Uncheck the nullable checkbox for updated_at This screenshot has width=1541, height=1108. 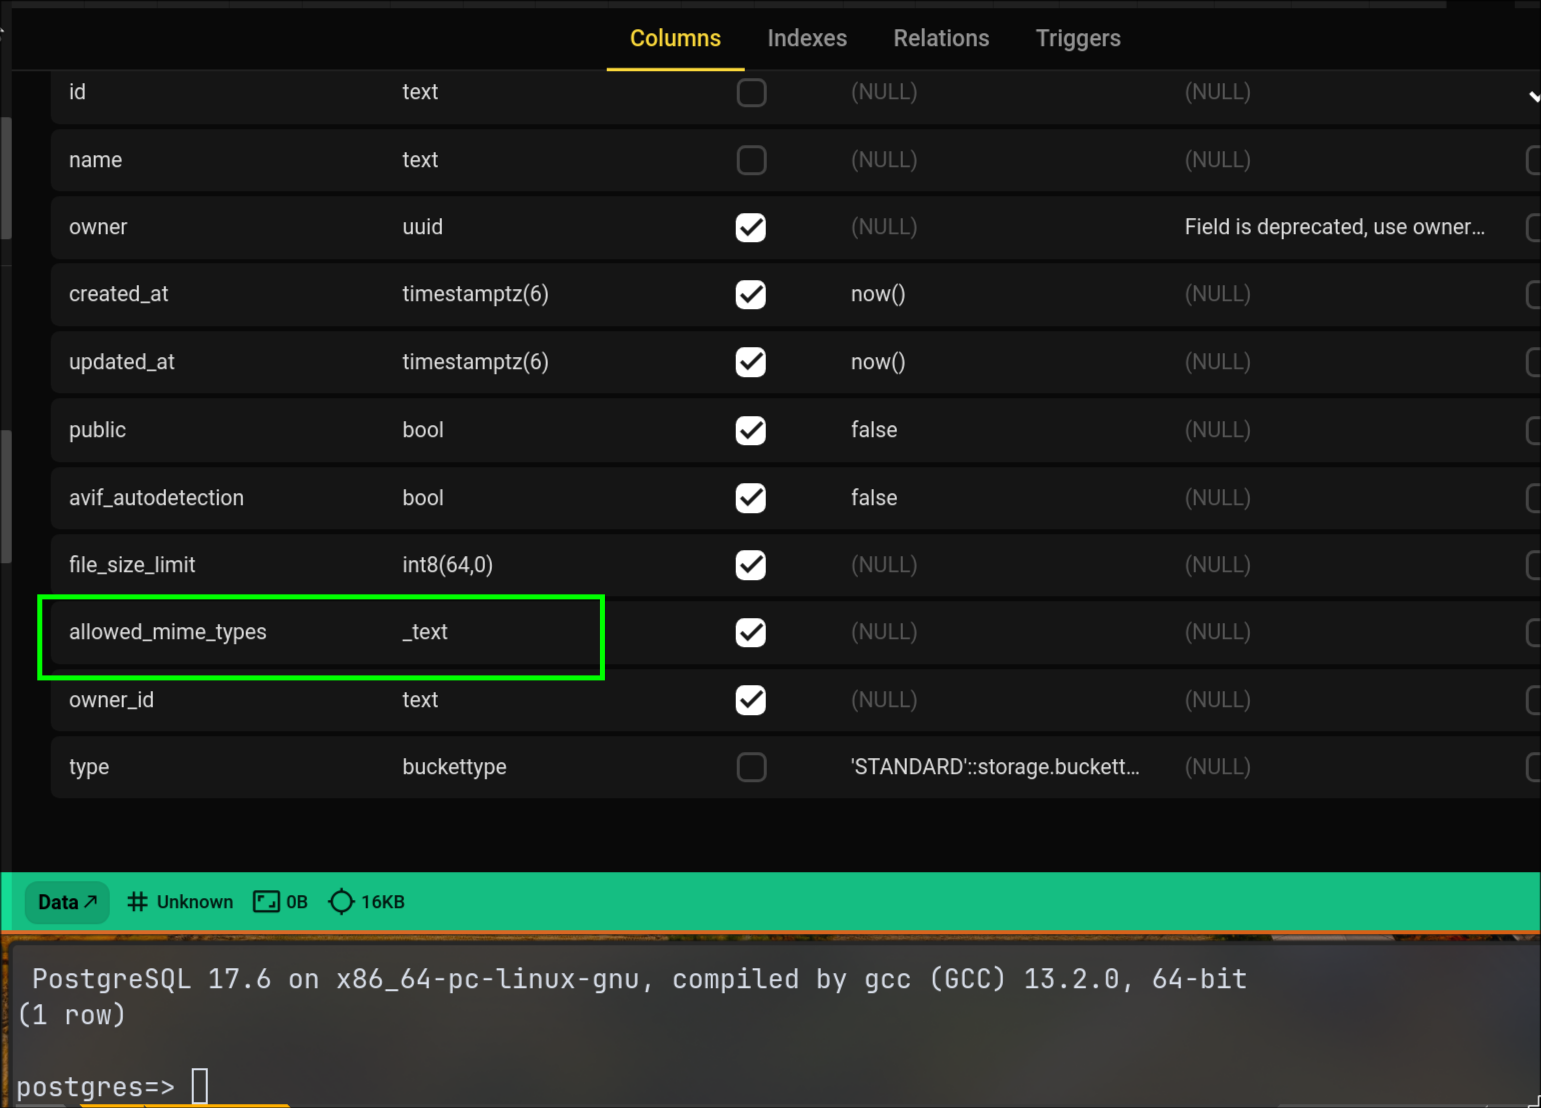click(x=751, y=362)
